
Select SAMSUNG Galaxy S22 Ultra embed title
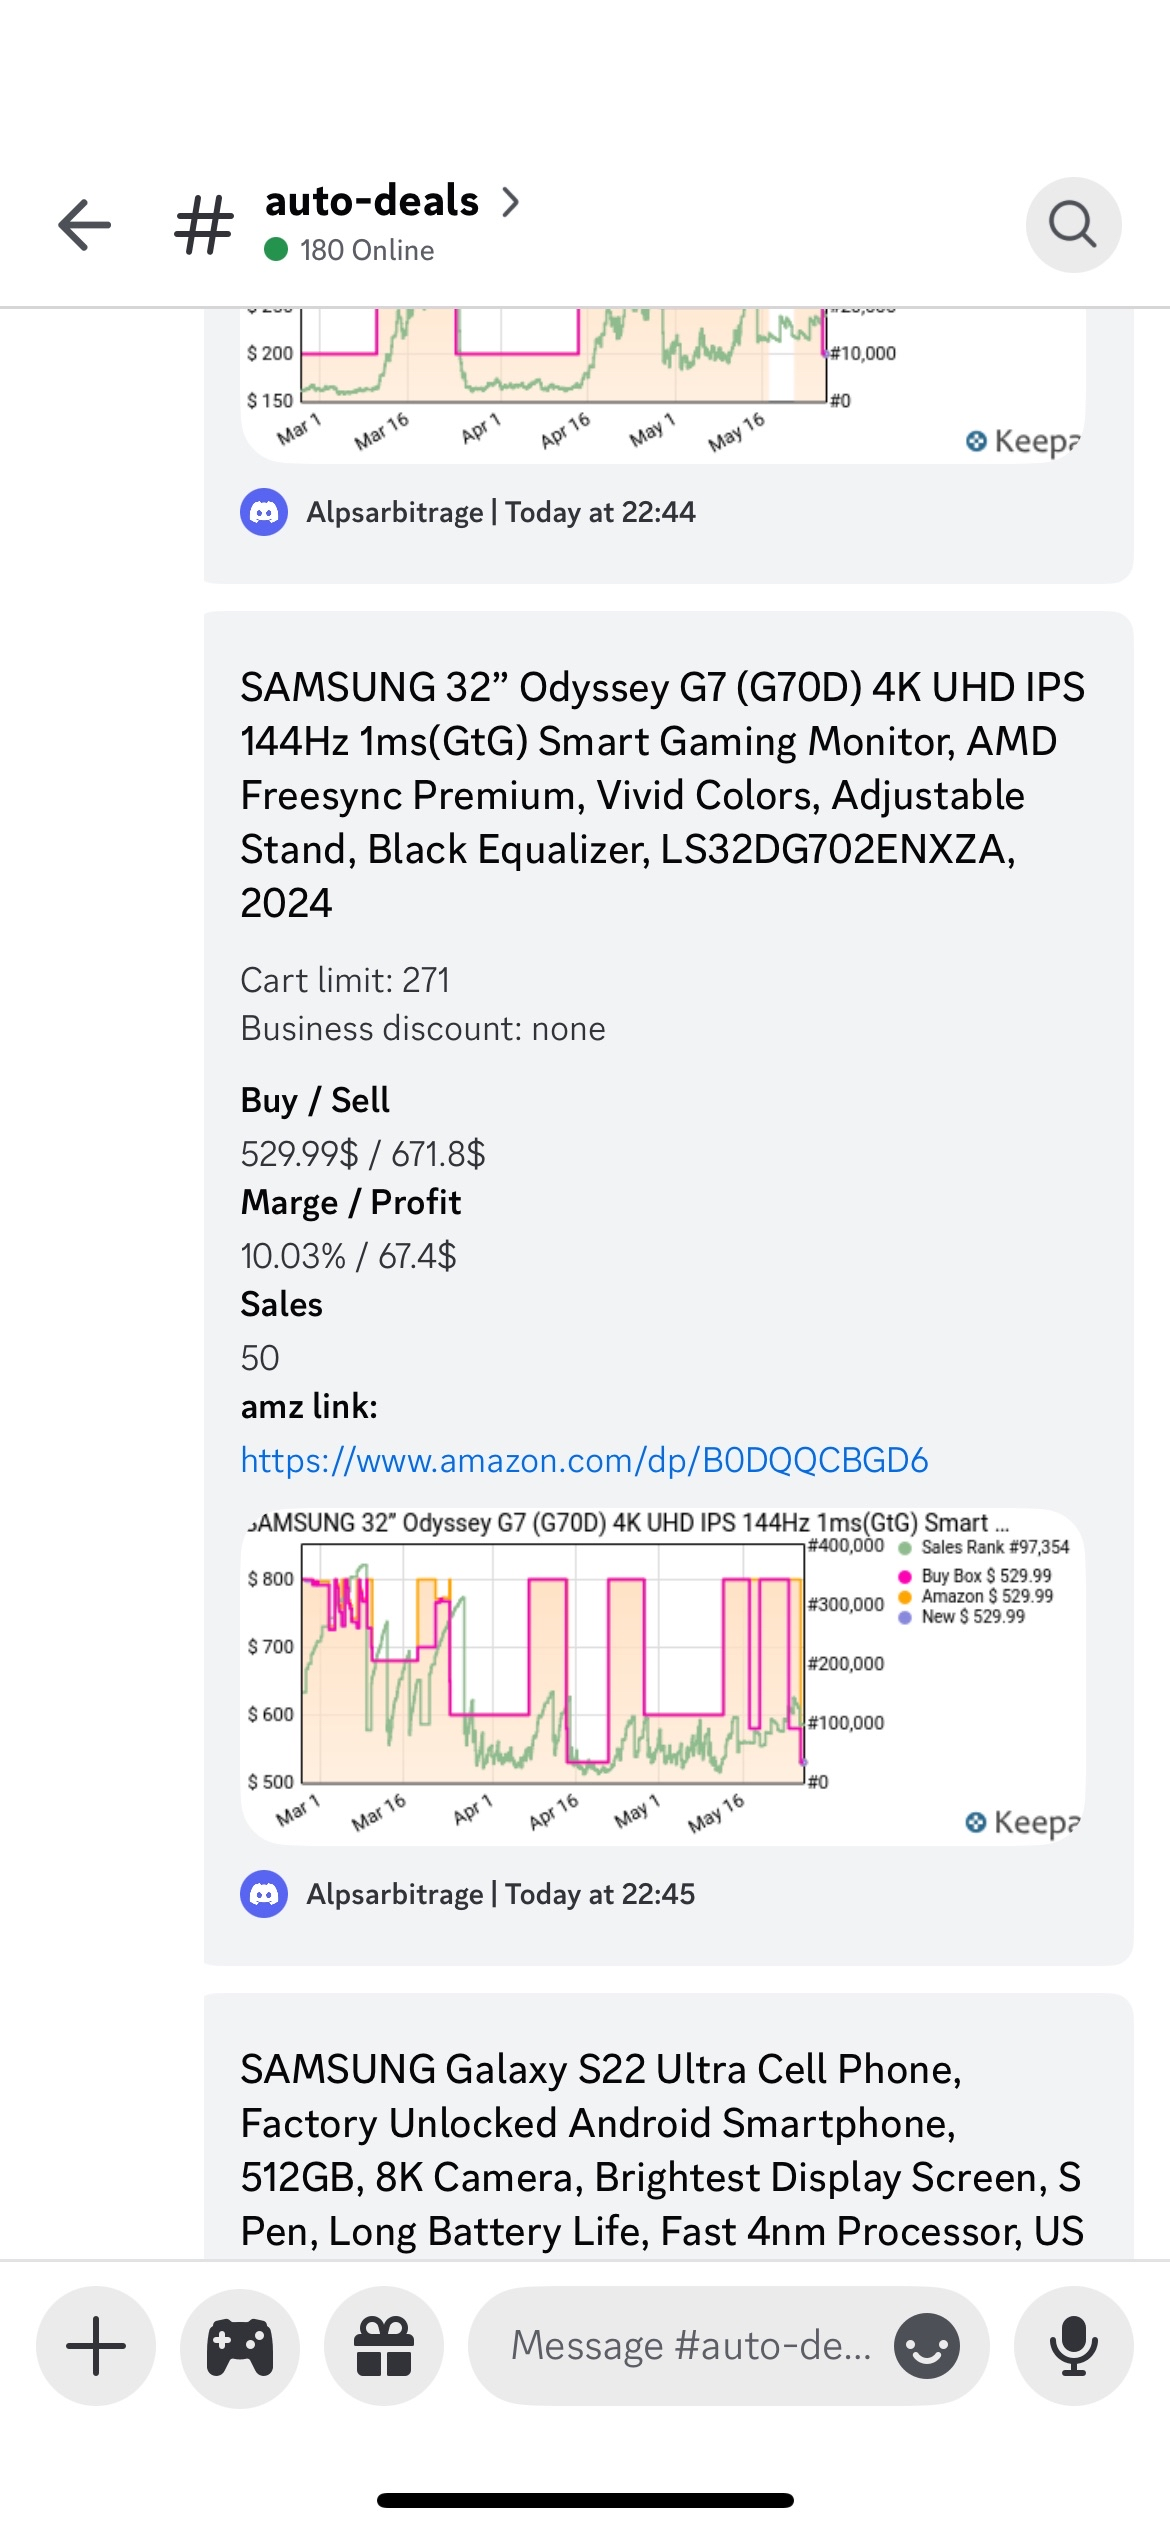pos(662,2150)
